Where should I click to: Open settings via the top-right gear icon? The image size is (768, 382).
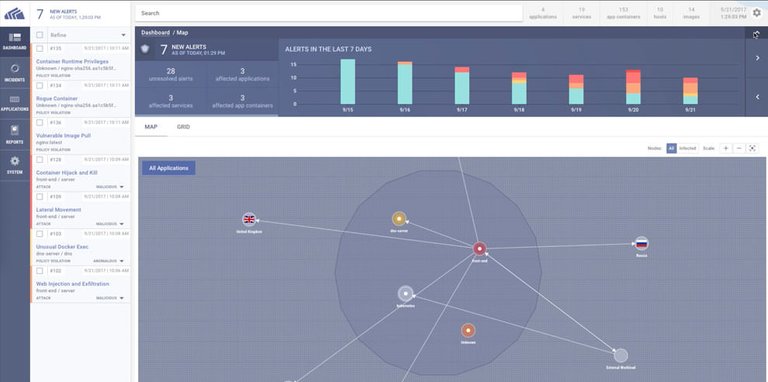click(757, 13)
